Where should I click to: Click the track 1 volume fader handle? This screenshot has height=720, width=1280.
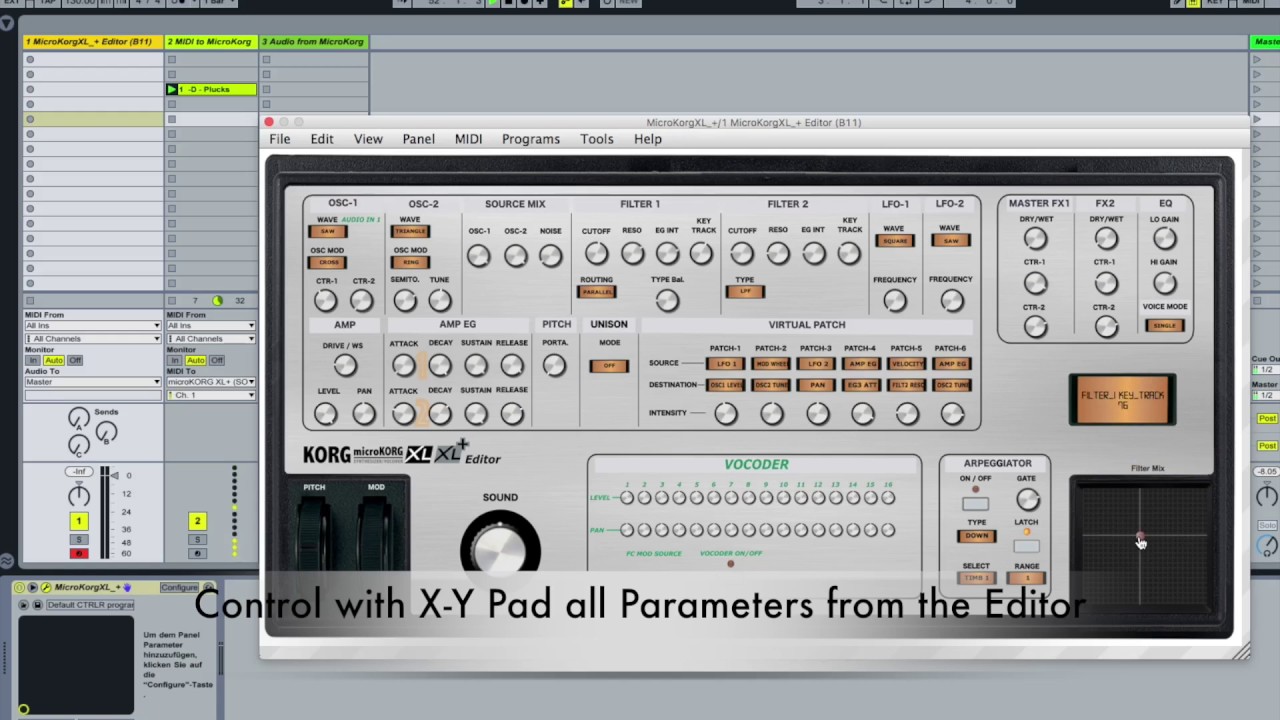(x=114, y=476)
